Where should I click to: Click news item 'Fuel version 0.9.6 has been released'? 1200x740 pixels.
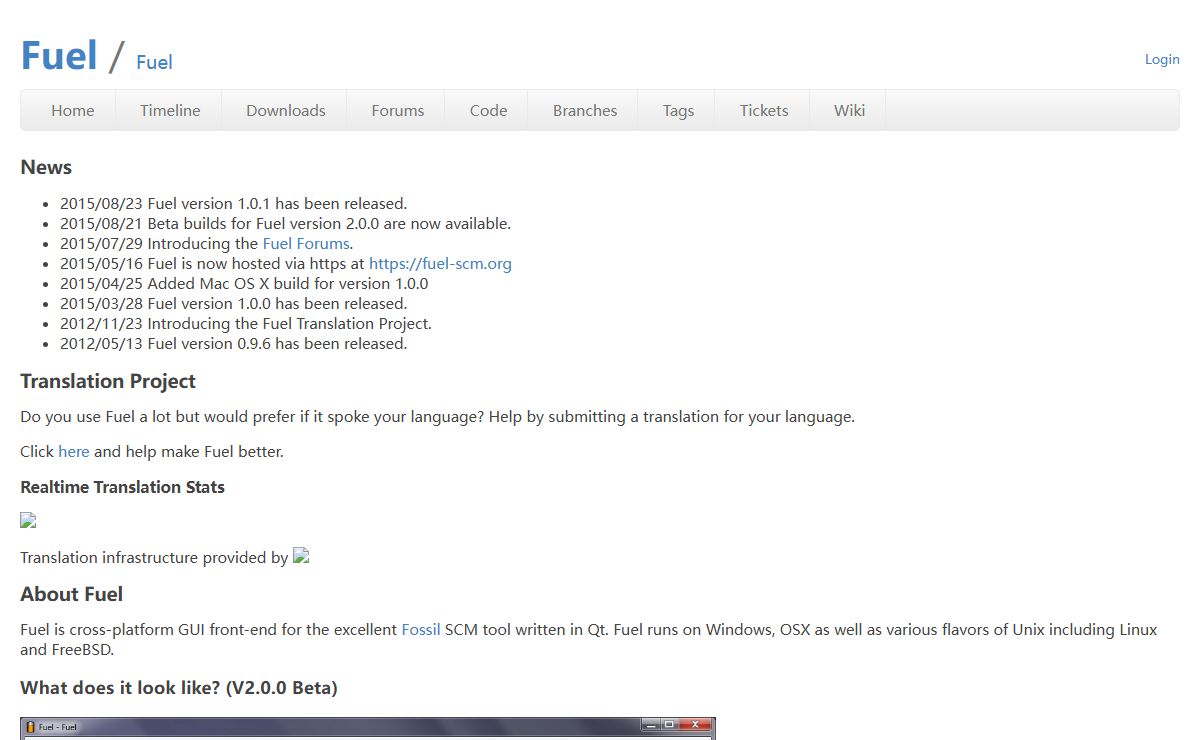[233, 344]
